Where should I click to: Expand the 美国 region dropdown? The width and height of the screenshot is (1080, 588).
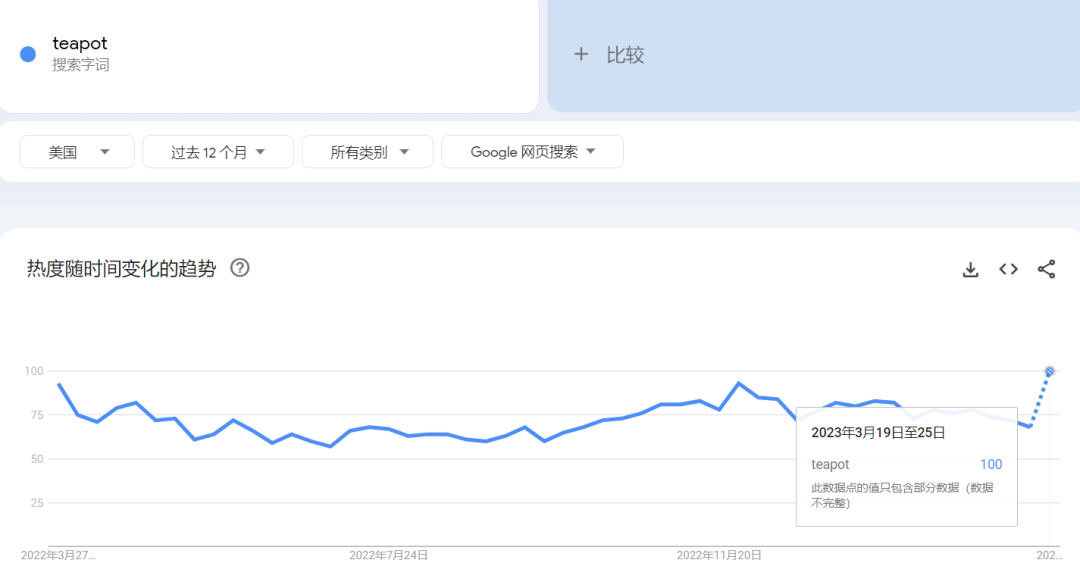(x=77, y=152)
